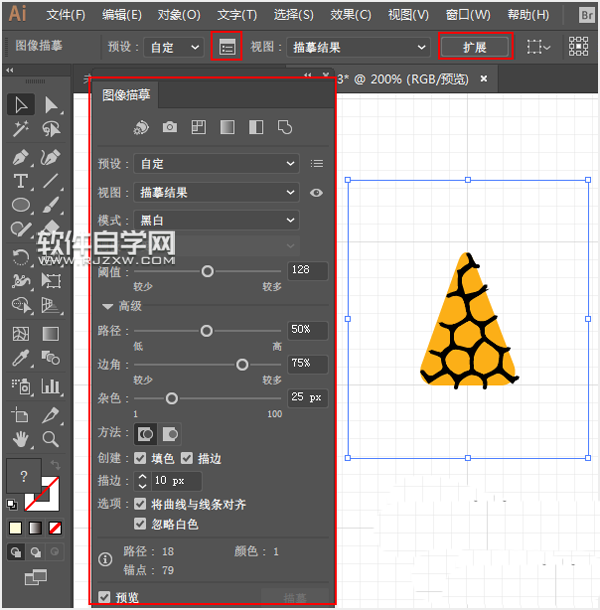Screen dimensions: 600x610
Task: Toggle the view eye icon in trace panel
Action: (x=316, y=193)
